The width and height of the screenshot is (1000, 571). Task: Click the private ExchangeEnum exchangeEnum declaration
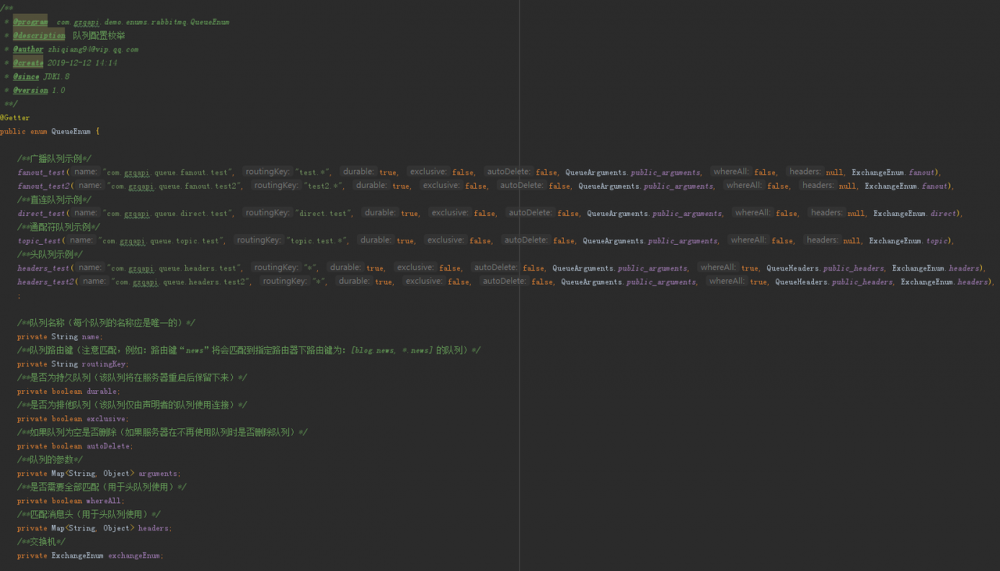[91, 556]
